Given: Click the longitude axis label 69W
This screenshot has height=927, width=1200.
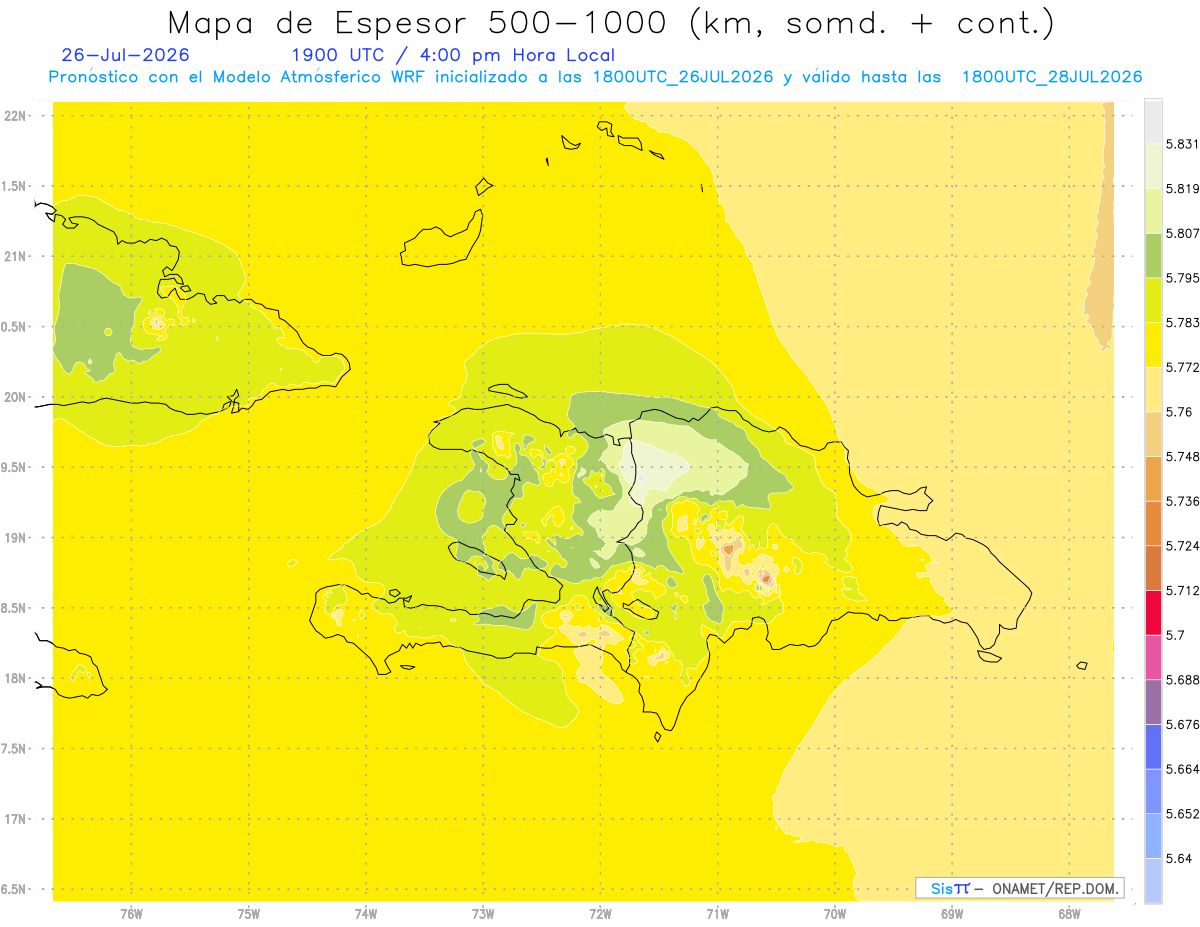Looking at the screenshot, I should [951, 913].
